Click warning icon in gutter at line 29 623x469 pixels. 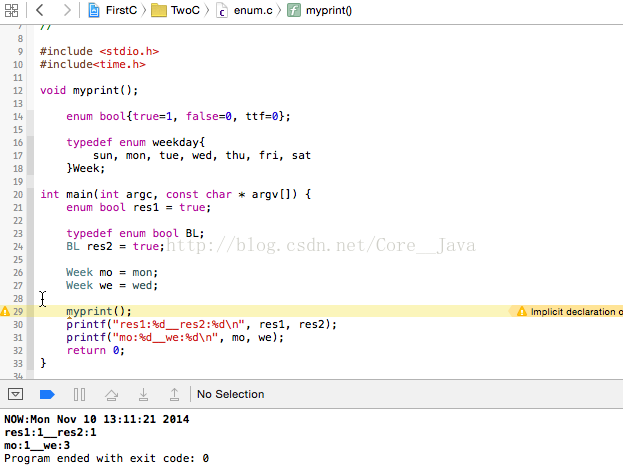click(5, 311)
